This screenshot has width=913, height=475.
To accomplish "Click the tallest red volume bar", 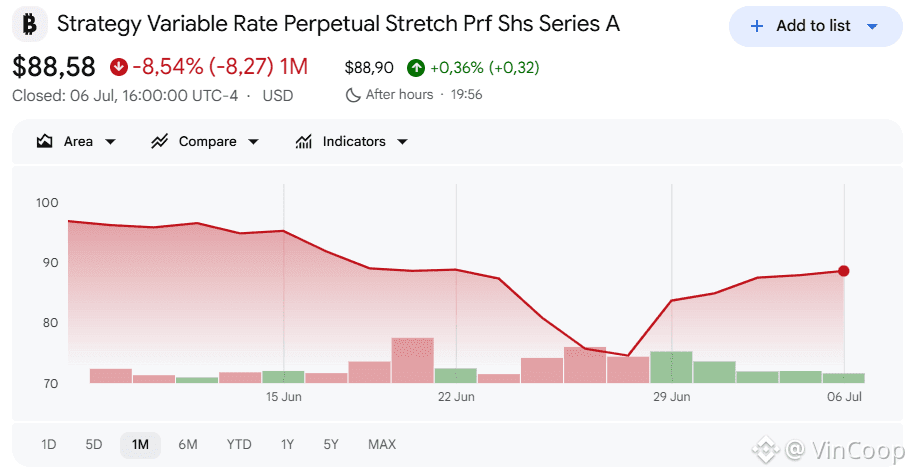I will (x=413, y=360).
